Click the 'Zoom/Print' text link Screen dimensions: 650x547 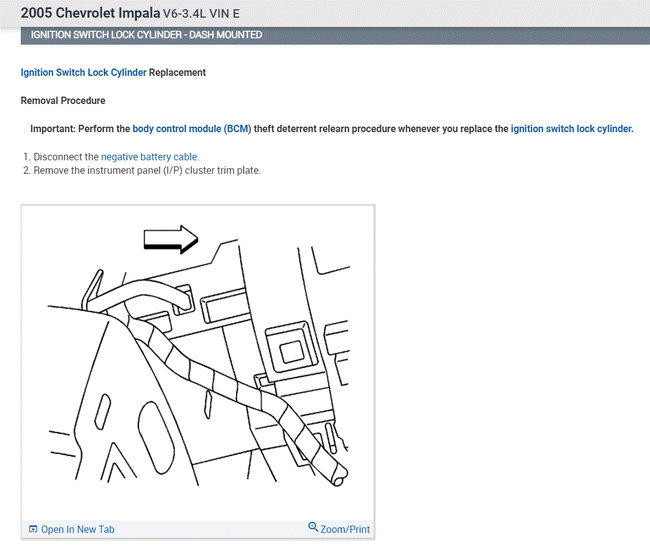[345, 529]
